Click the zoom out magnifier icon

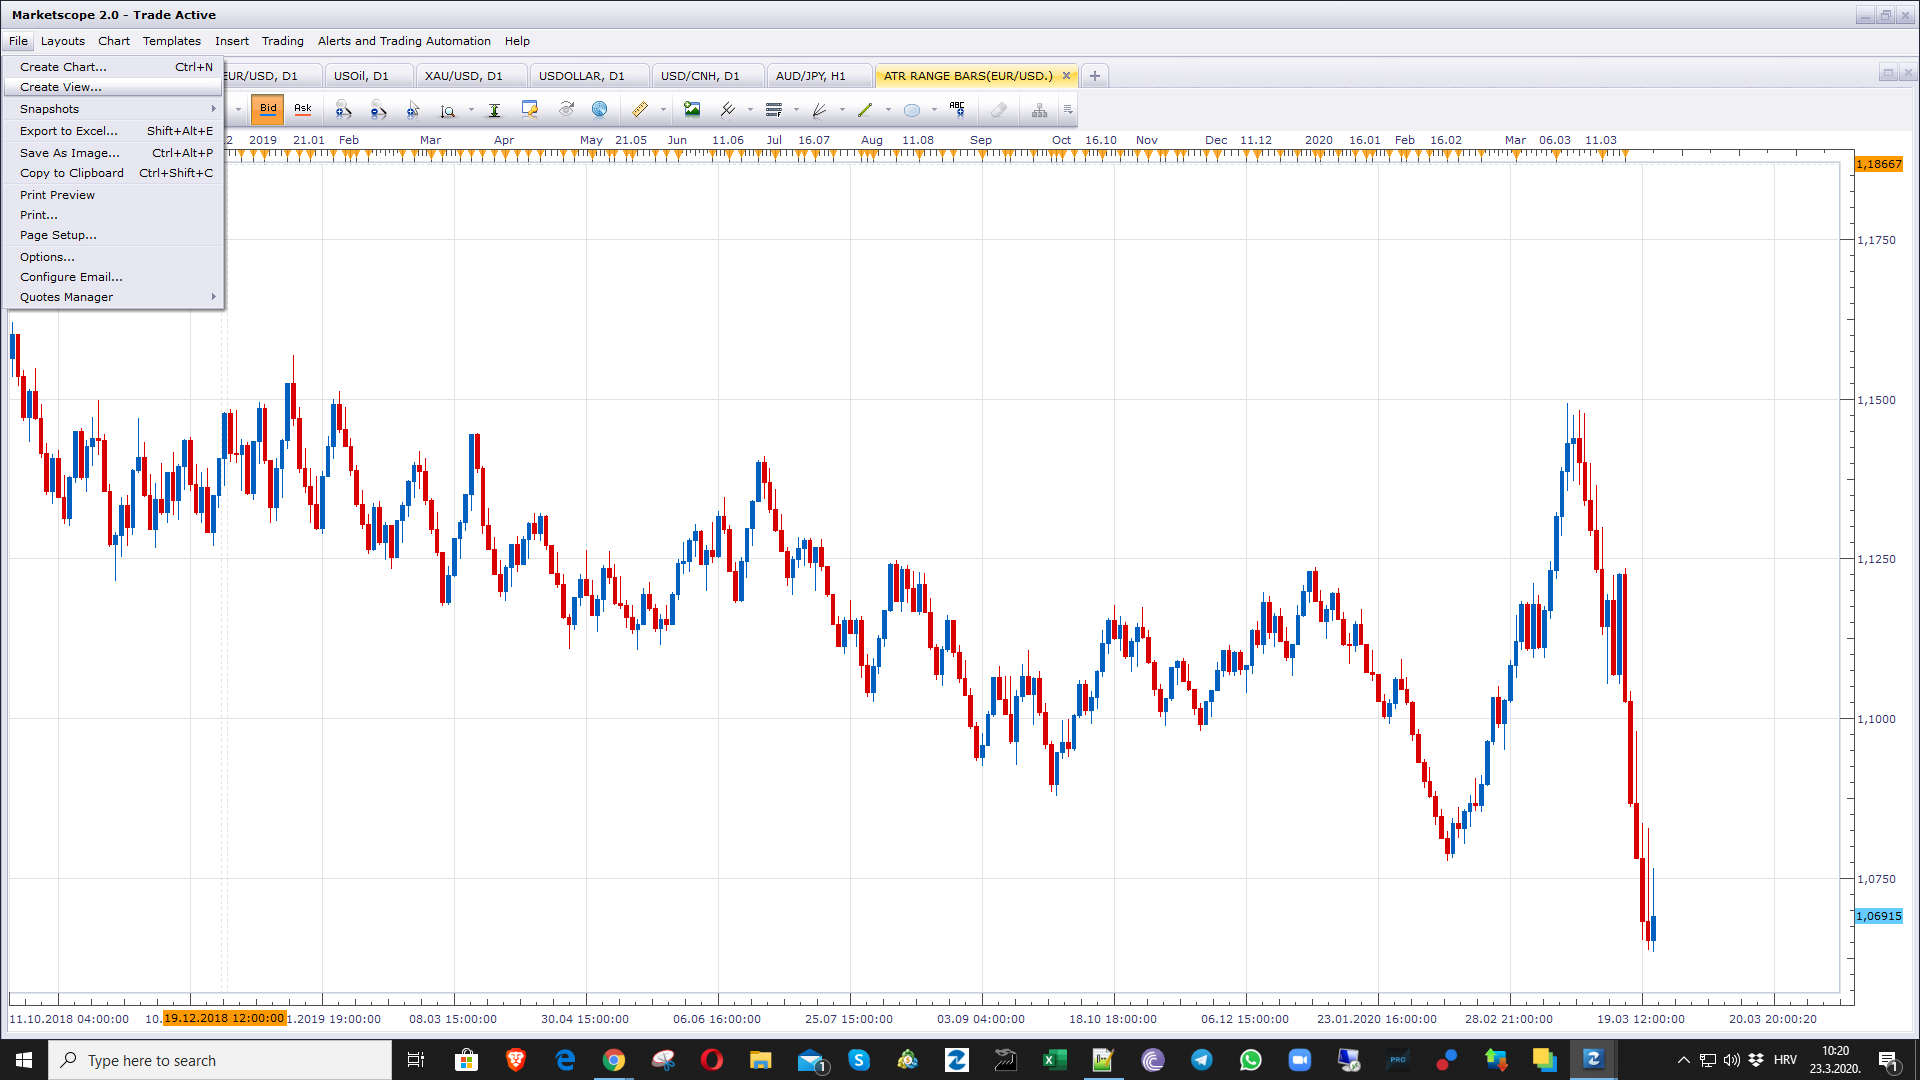[378, 110]
